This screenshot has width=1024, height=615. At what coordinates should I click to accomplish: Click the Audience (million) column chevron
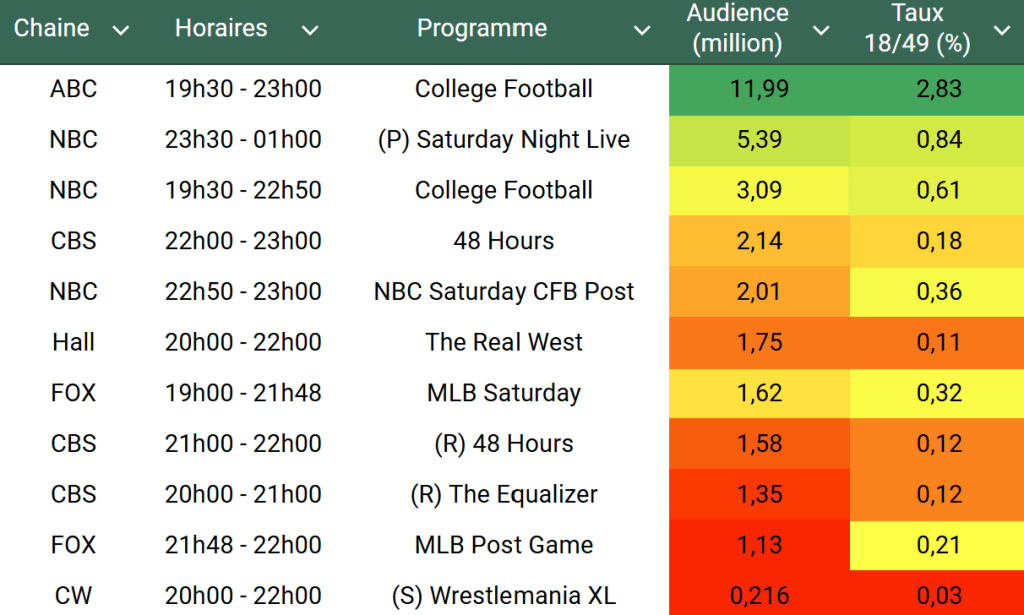[821, 30]
